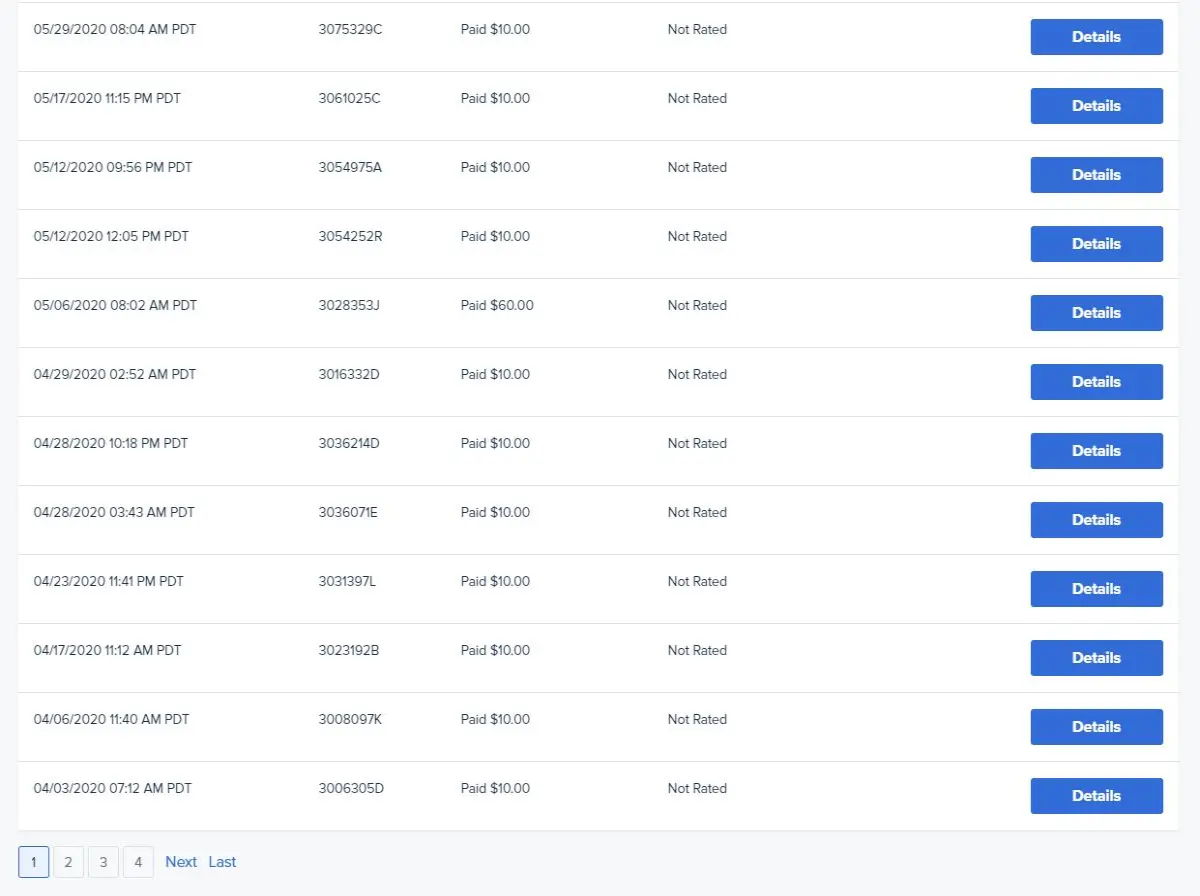This screenshot has height=896, width=1200.
Task: Click Not Rated in row 3031397L
Action: coord(697,582)
